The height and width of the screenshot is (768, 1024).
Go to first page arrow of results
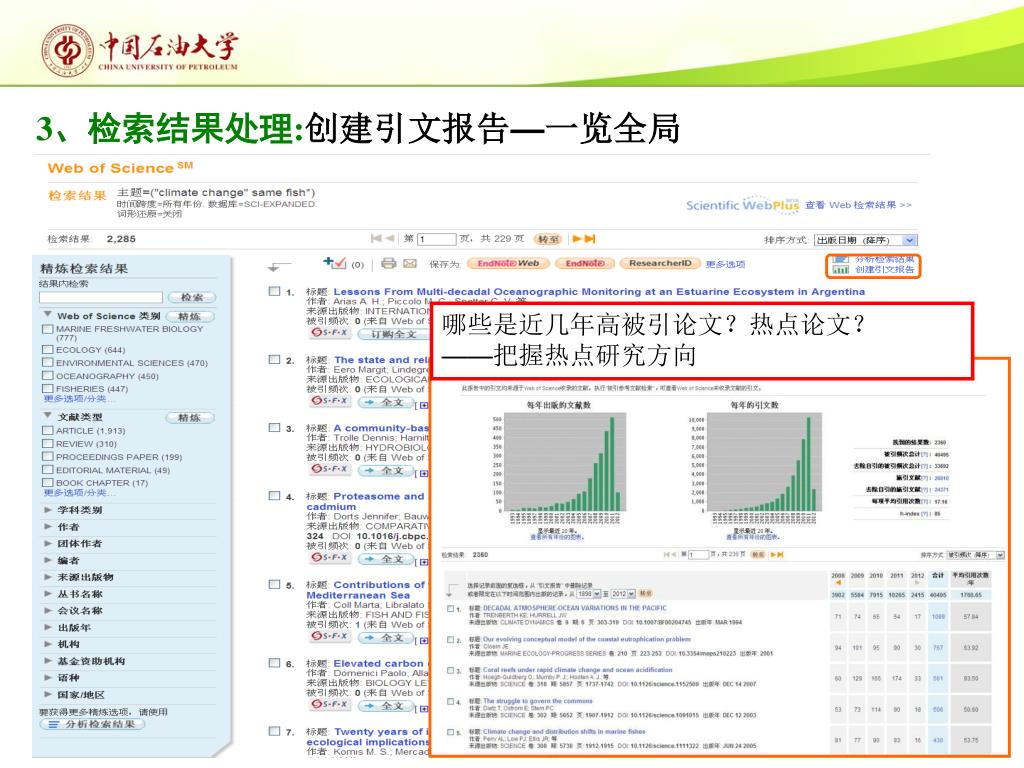(376, 239)
